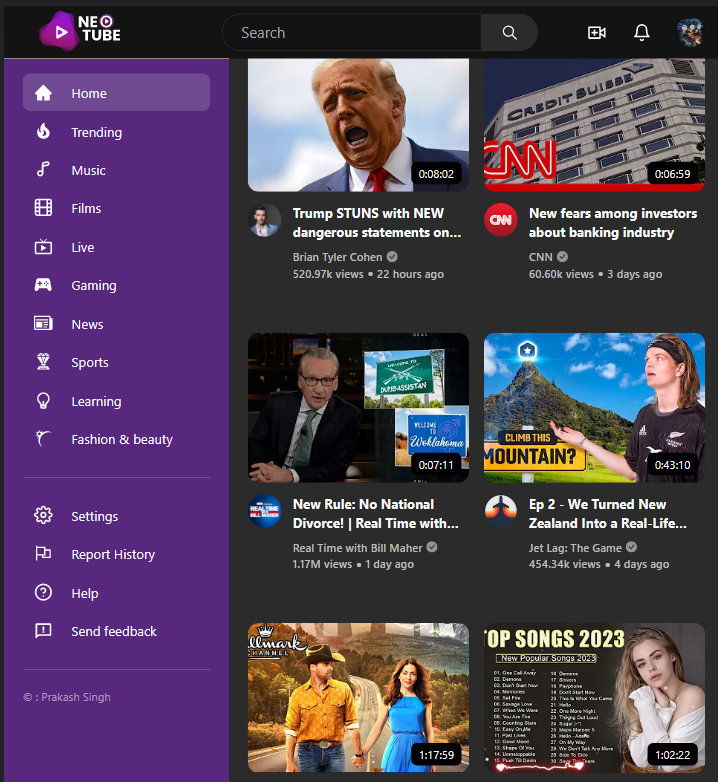The width and height of the screenshot is (718, 782).
Task: Click the Learning lightbulb icon
Action: [x=43, y=400]
